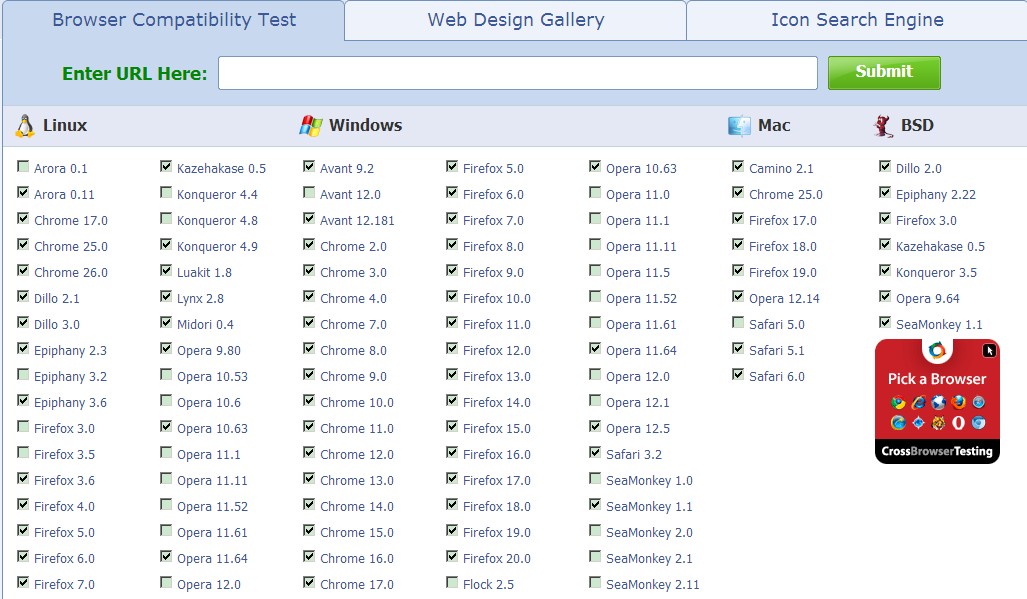1027x599 pixels.
Task: Select Opera 12.1 checkbox
Action: click(x=595, y=401)
